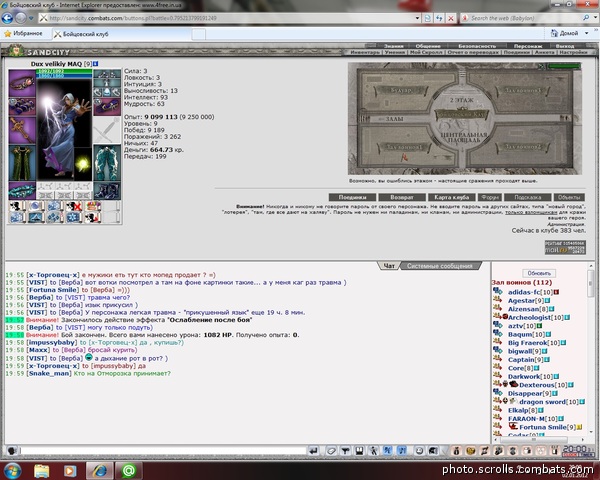
Task: Use the snowflake scroll in bottom row
Action: coord(74,217)
